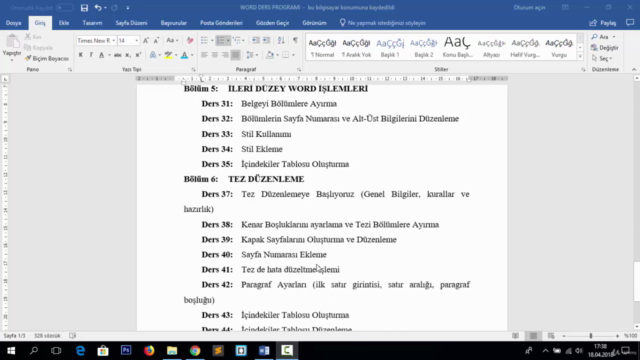Open Firefox from the taskbar
The image size is (640, 360).
point(149,350)
